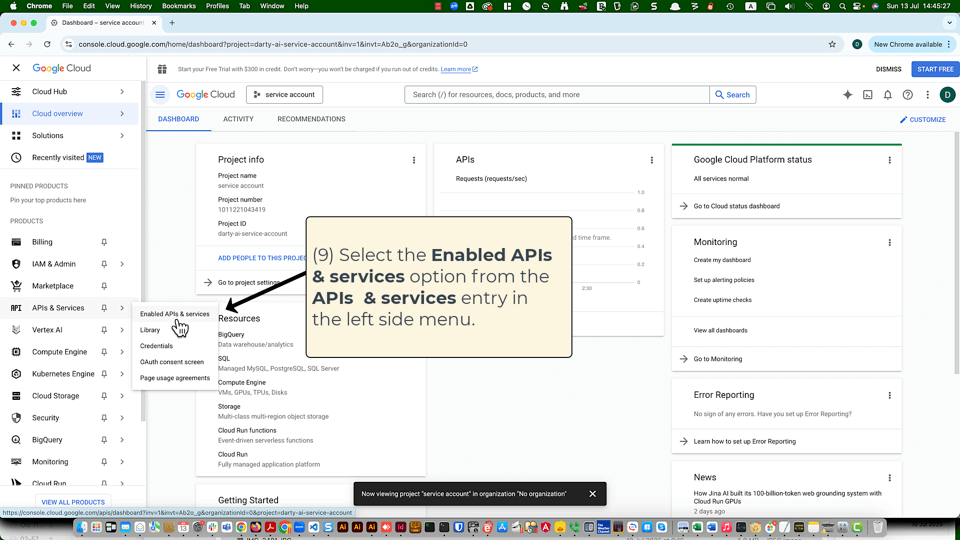The image size is (960, 540).
Task: Click the Security shield icon
Action: click(17, 418)
